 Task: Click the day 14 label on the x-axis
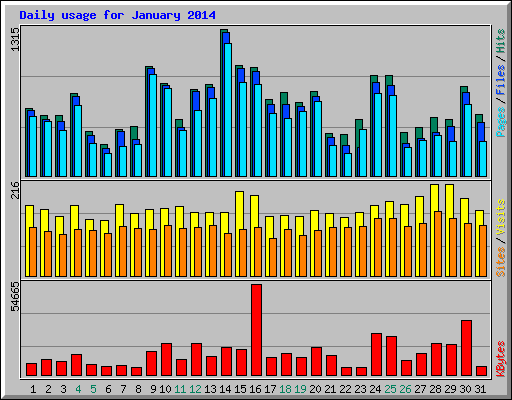(225, 389)
